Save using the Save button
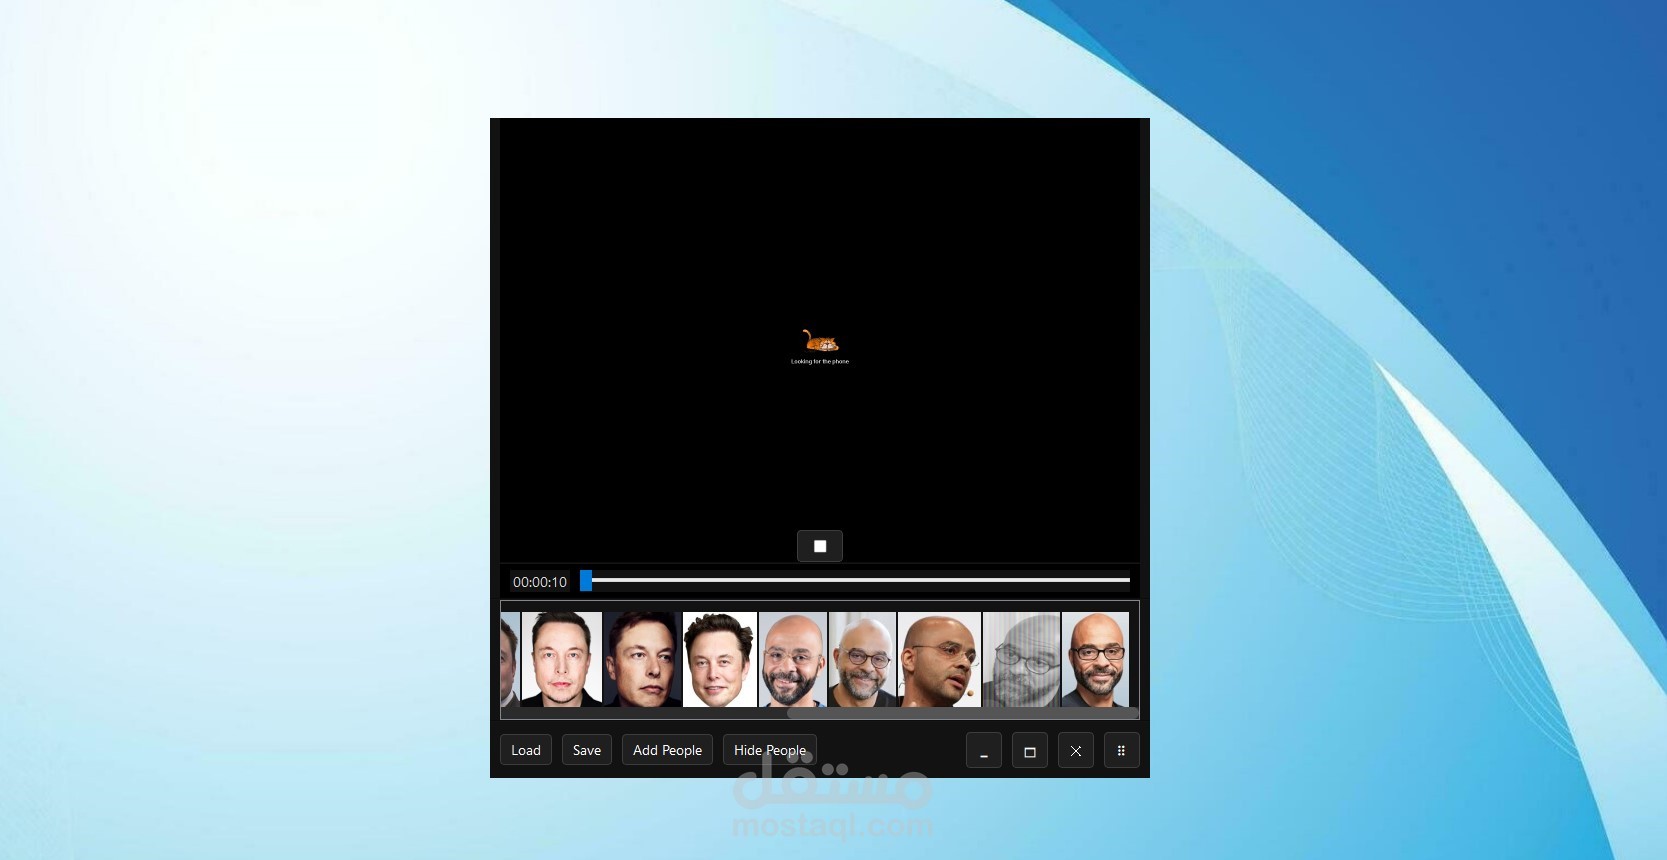The width and height of the screenshot is (1667, 860). coord(587,750)
